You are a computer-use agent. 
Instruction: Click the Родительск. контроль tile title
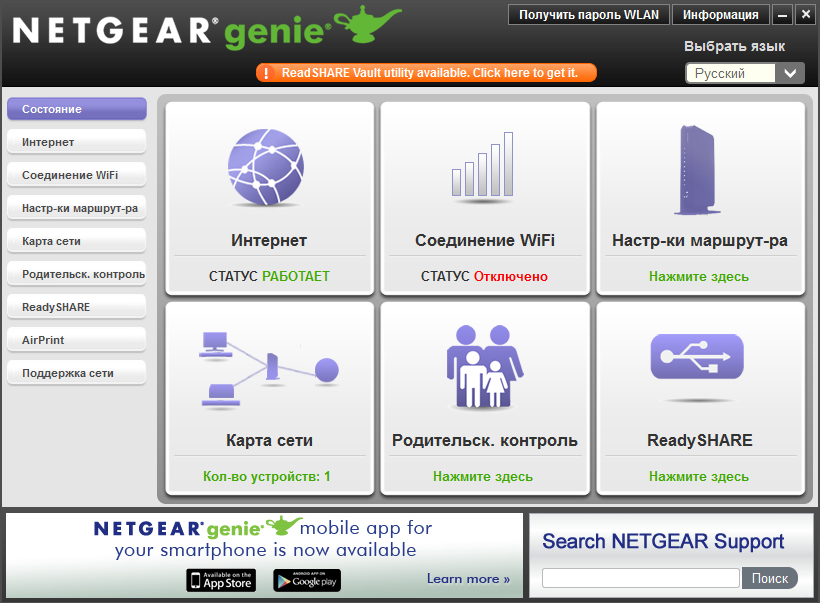(x=485, y=440)
